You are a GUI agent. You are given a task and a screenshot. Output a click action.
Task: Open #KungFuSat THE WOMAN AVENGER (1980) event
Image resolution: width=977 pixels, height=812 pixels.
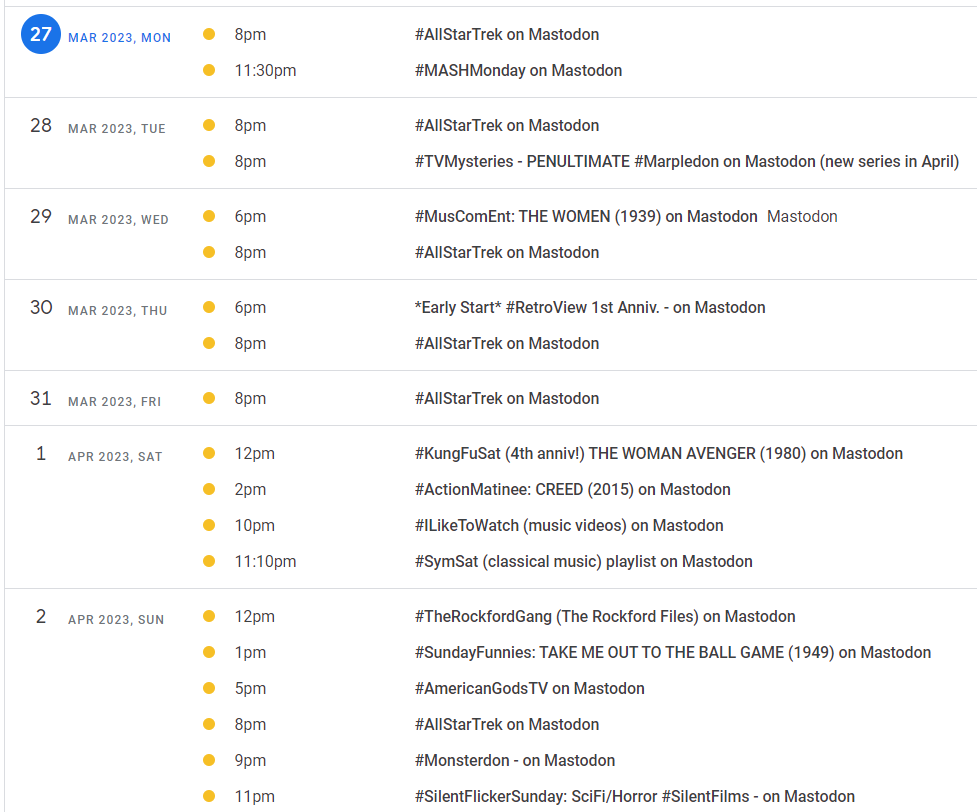click(659, 453)
